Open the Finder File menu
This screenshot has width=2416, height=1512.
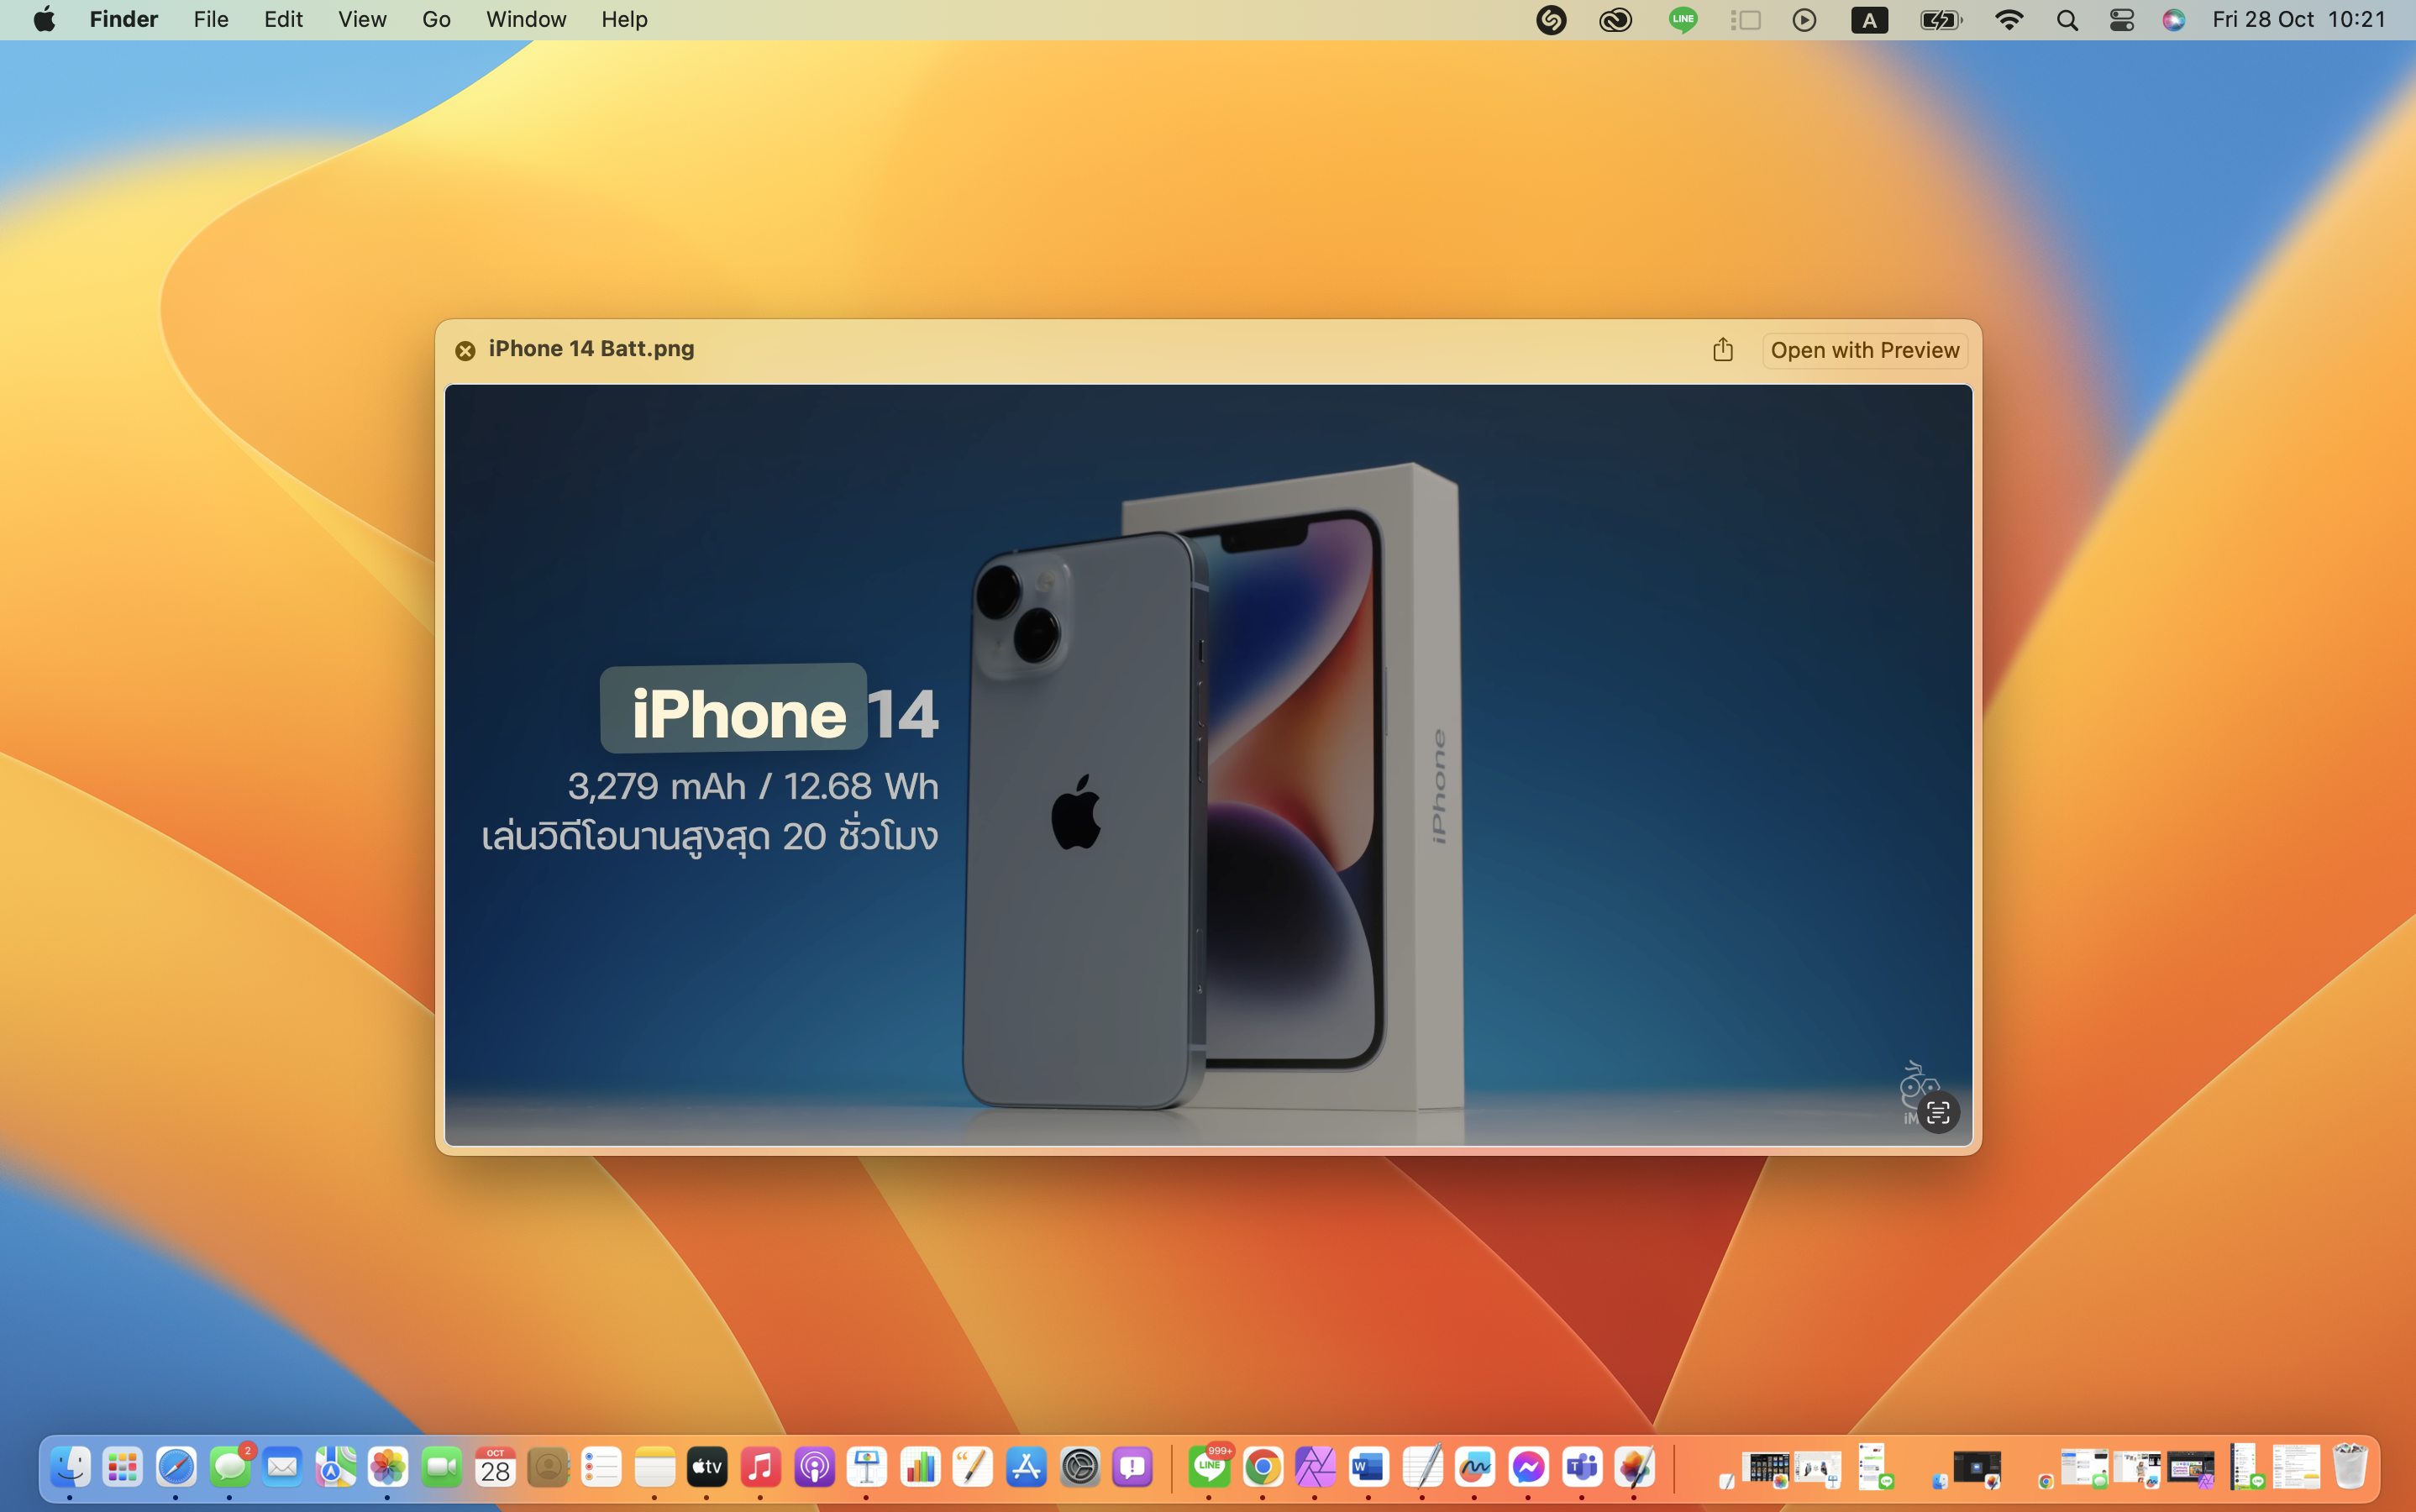coord(211,20)
